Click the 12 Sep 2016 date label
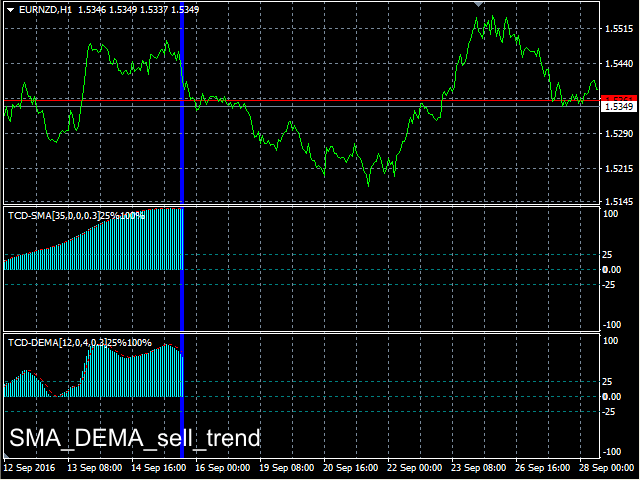Screen dimensions: 640x480 pos(29,468)
